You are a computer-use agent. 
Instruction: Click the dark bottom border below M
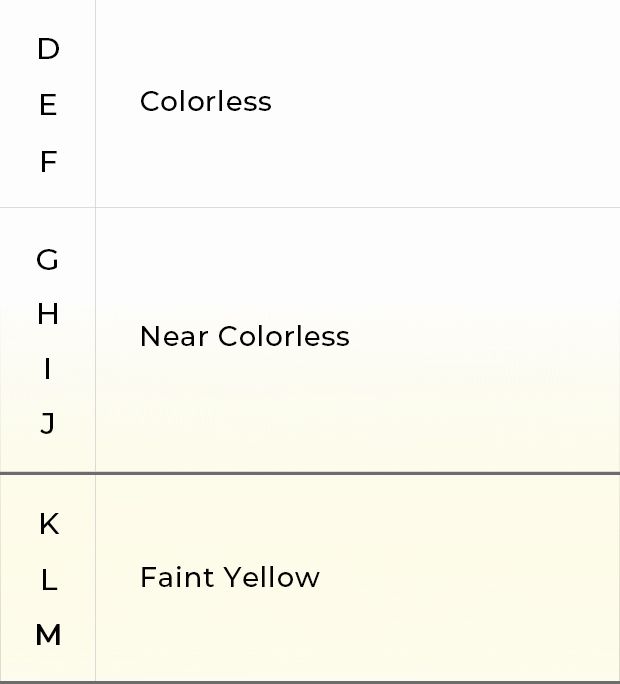310,682
